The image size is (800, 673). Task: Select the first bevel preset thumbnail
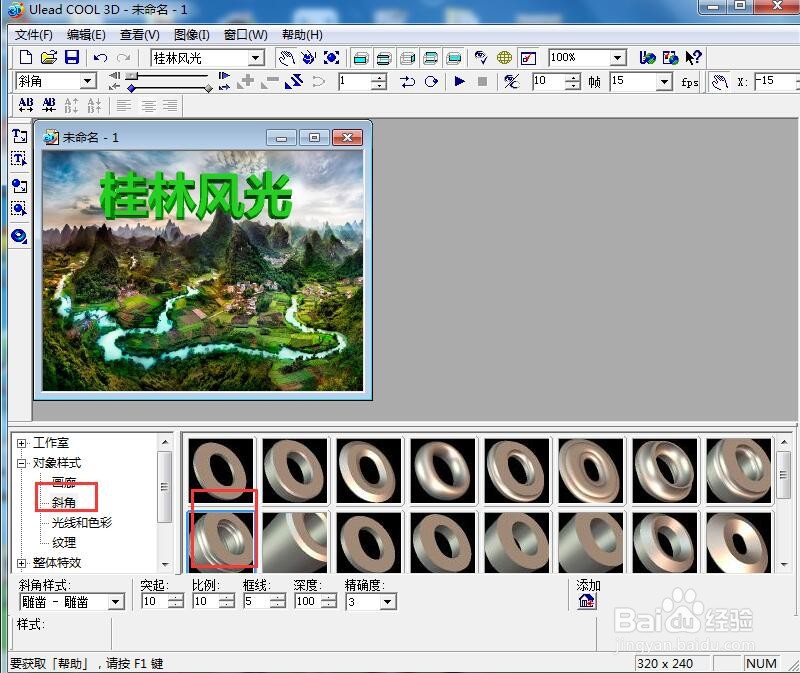click(x=221, y=471)
